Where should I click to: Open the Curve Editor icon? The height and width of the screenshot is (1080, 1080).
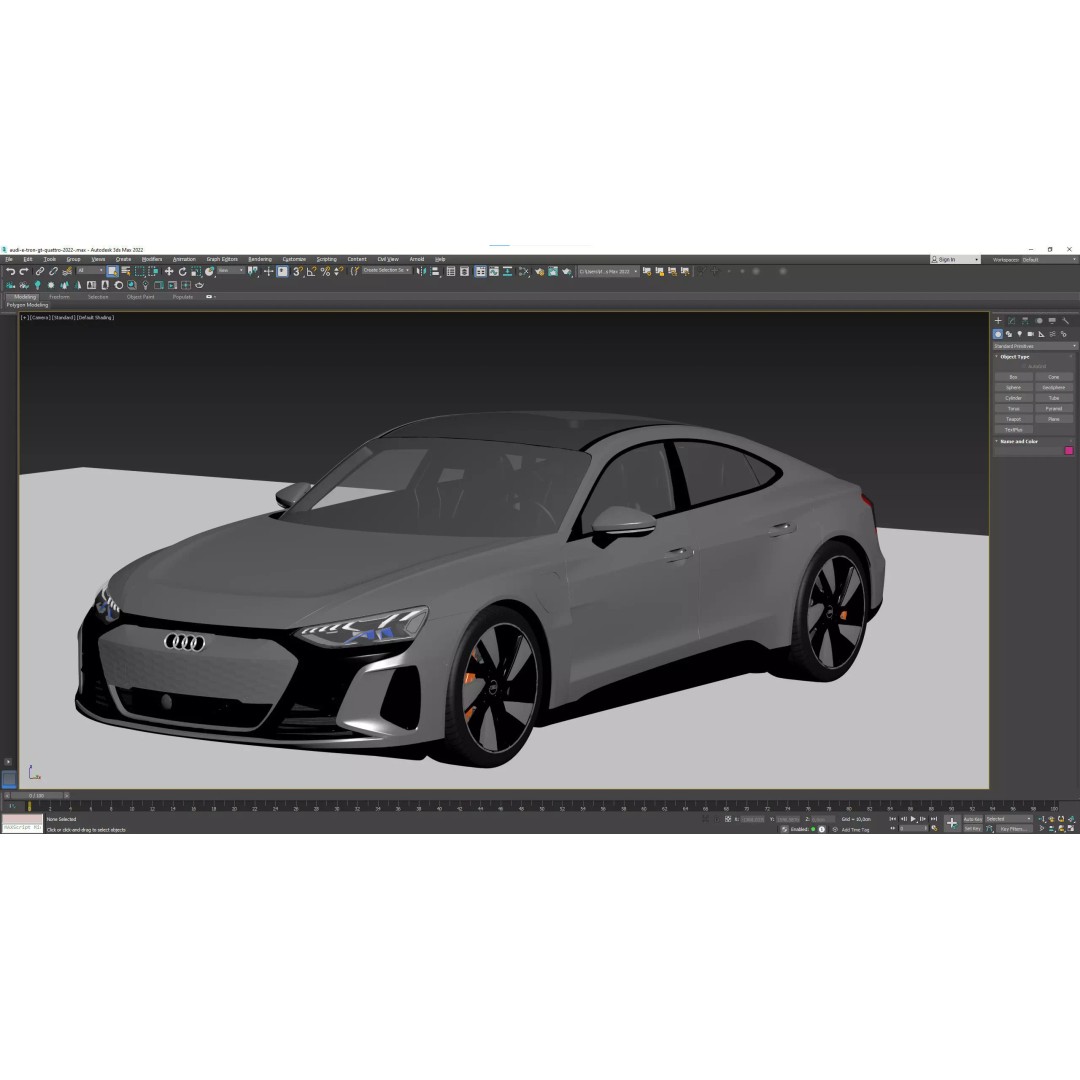tap(494, 271)
